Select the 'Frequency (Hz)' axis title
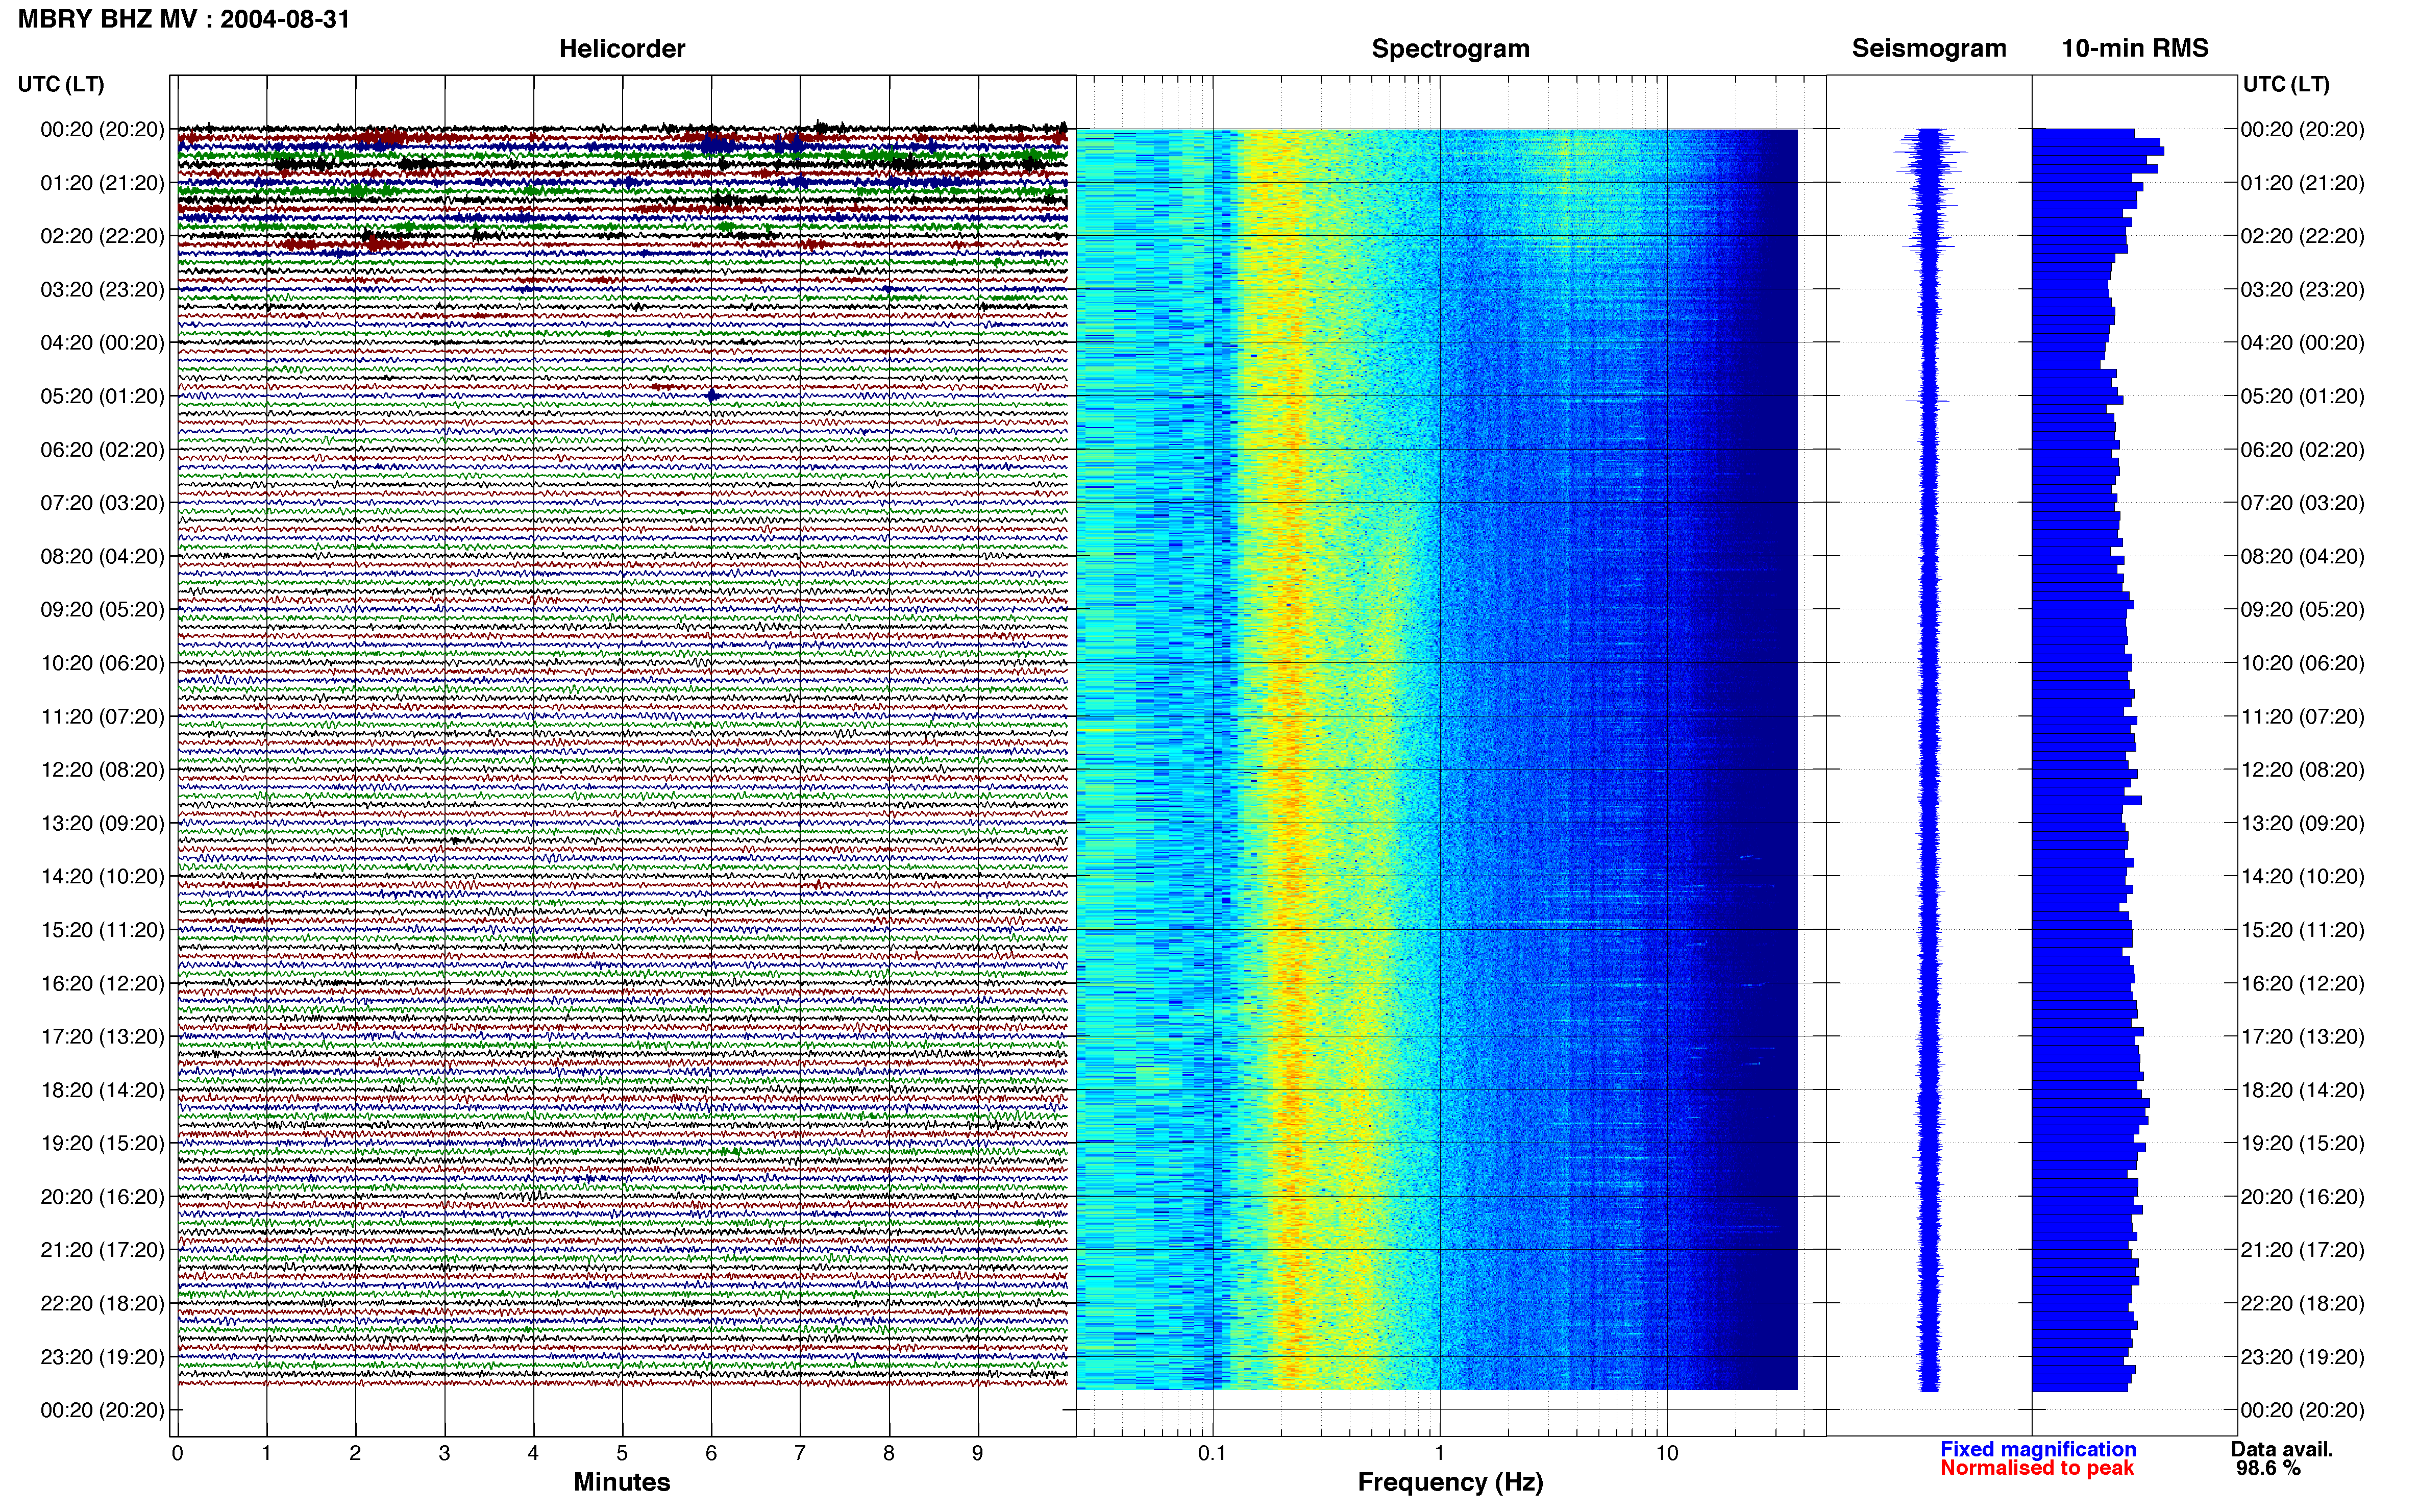Screen dimensions: 2419x1512 [1450, 1482]
